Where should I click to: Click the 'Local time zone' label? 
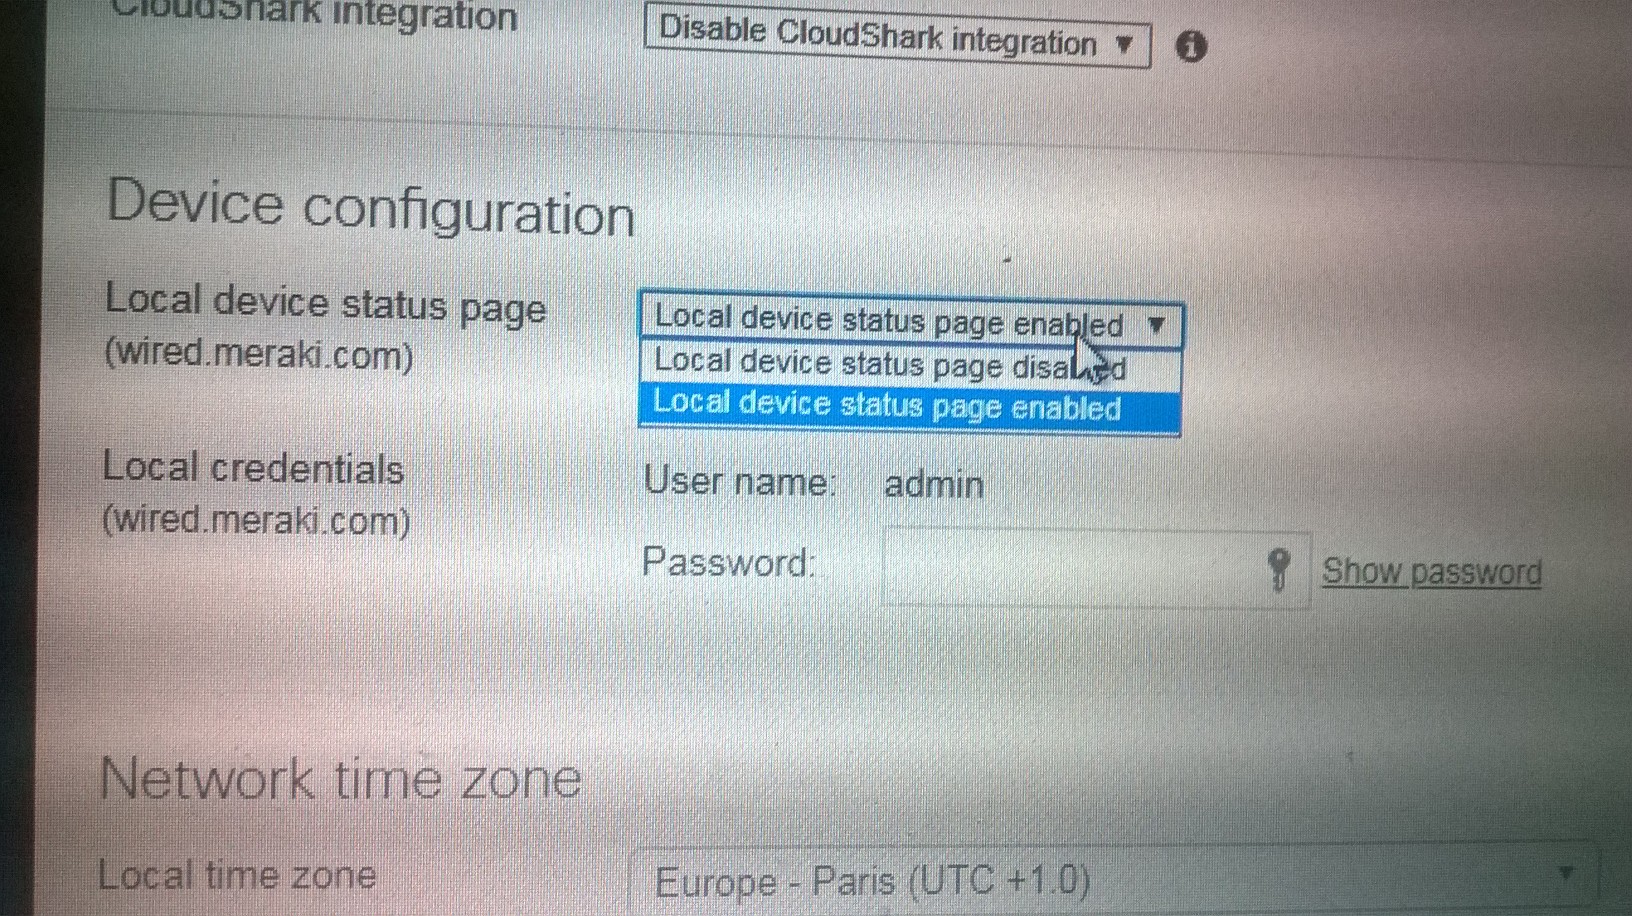pyautogui.click(x=237, y=875)
